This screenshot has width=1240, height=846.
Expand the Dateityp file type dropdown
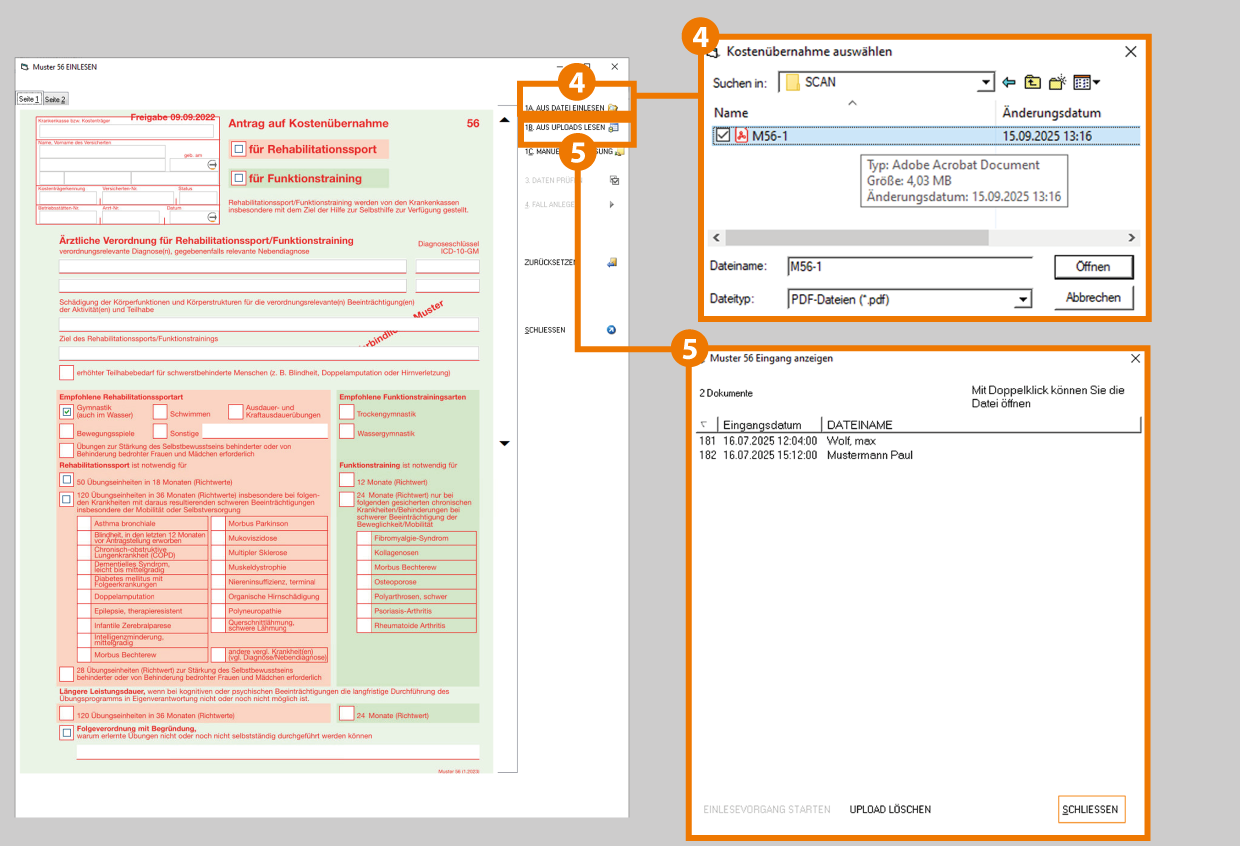click(x=1022, y=299)
